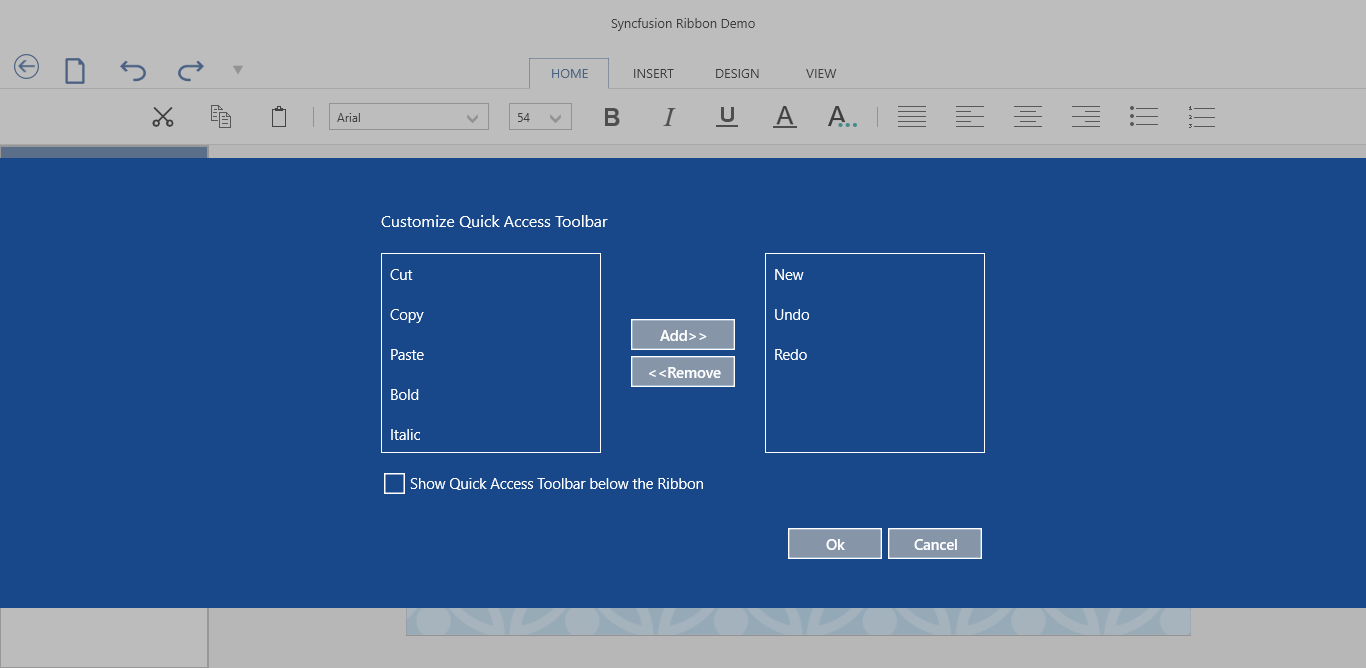Open the DESIGN ribbon tab
Viewport: 1366px width, 668px height.
[x=737, y=73]
